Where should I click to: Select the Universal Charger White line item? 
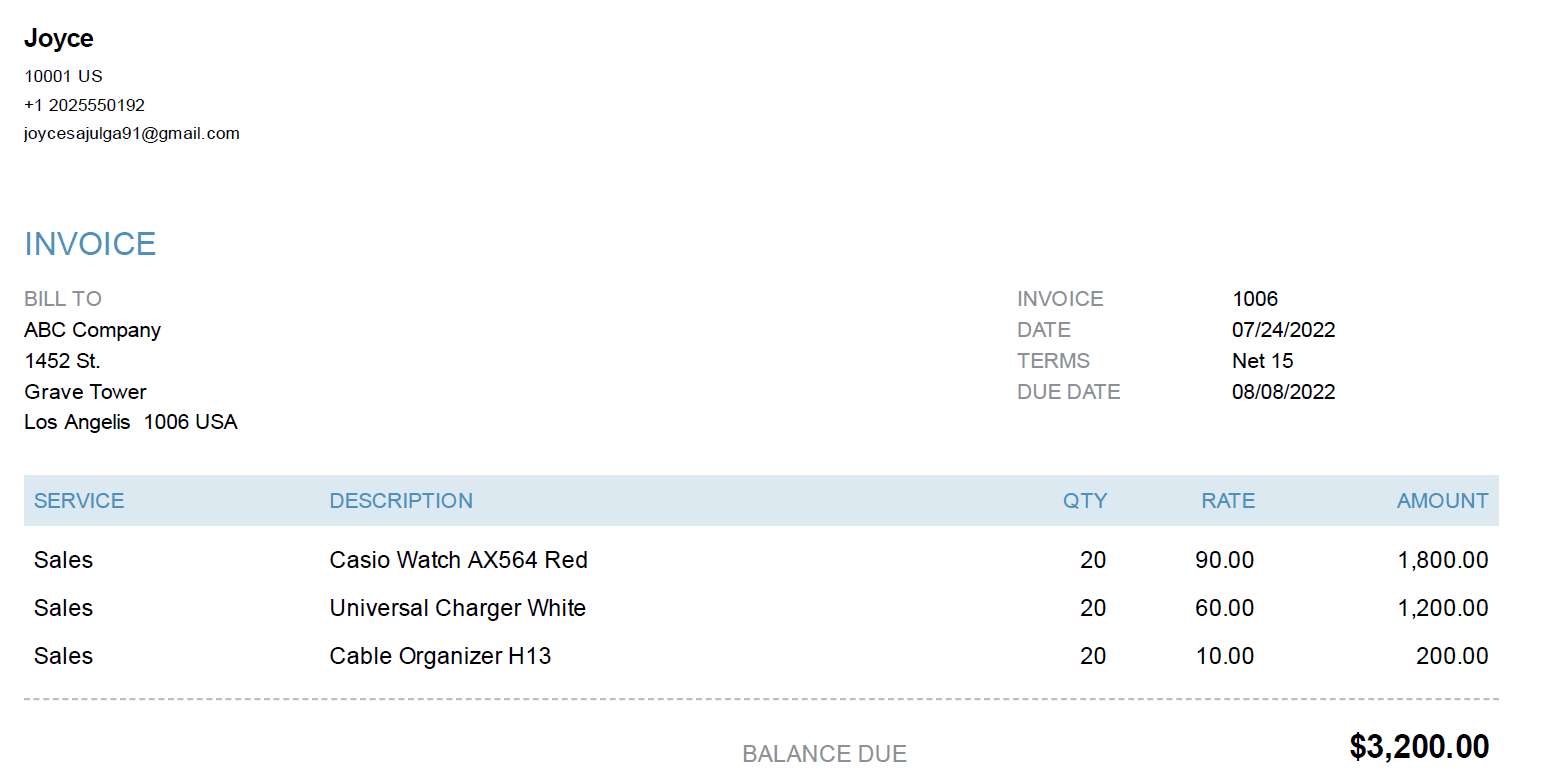coord(457,608)
